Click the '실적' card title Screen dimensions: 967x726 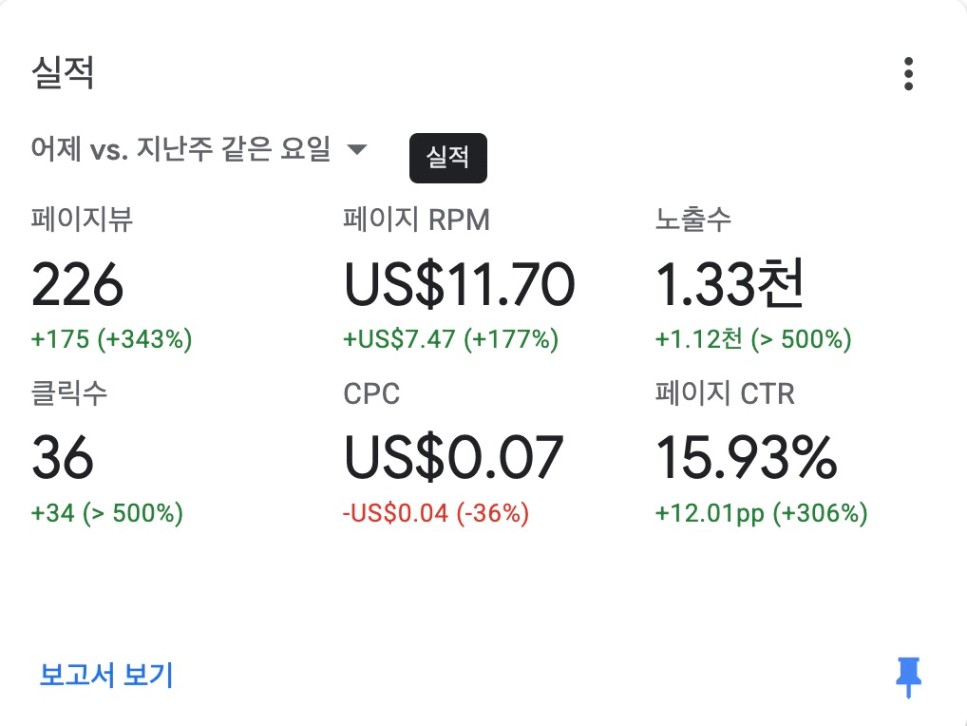63,73
